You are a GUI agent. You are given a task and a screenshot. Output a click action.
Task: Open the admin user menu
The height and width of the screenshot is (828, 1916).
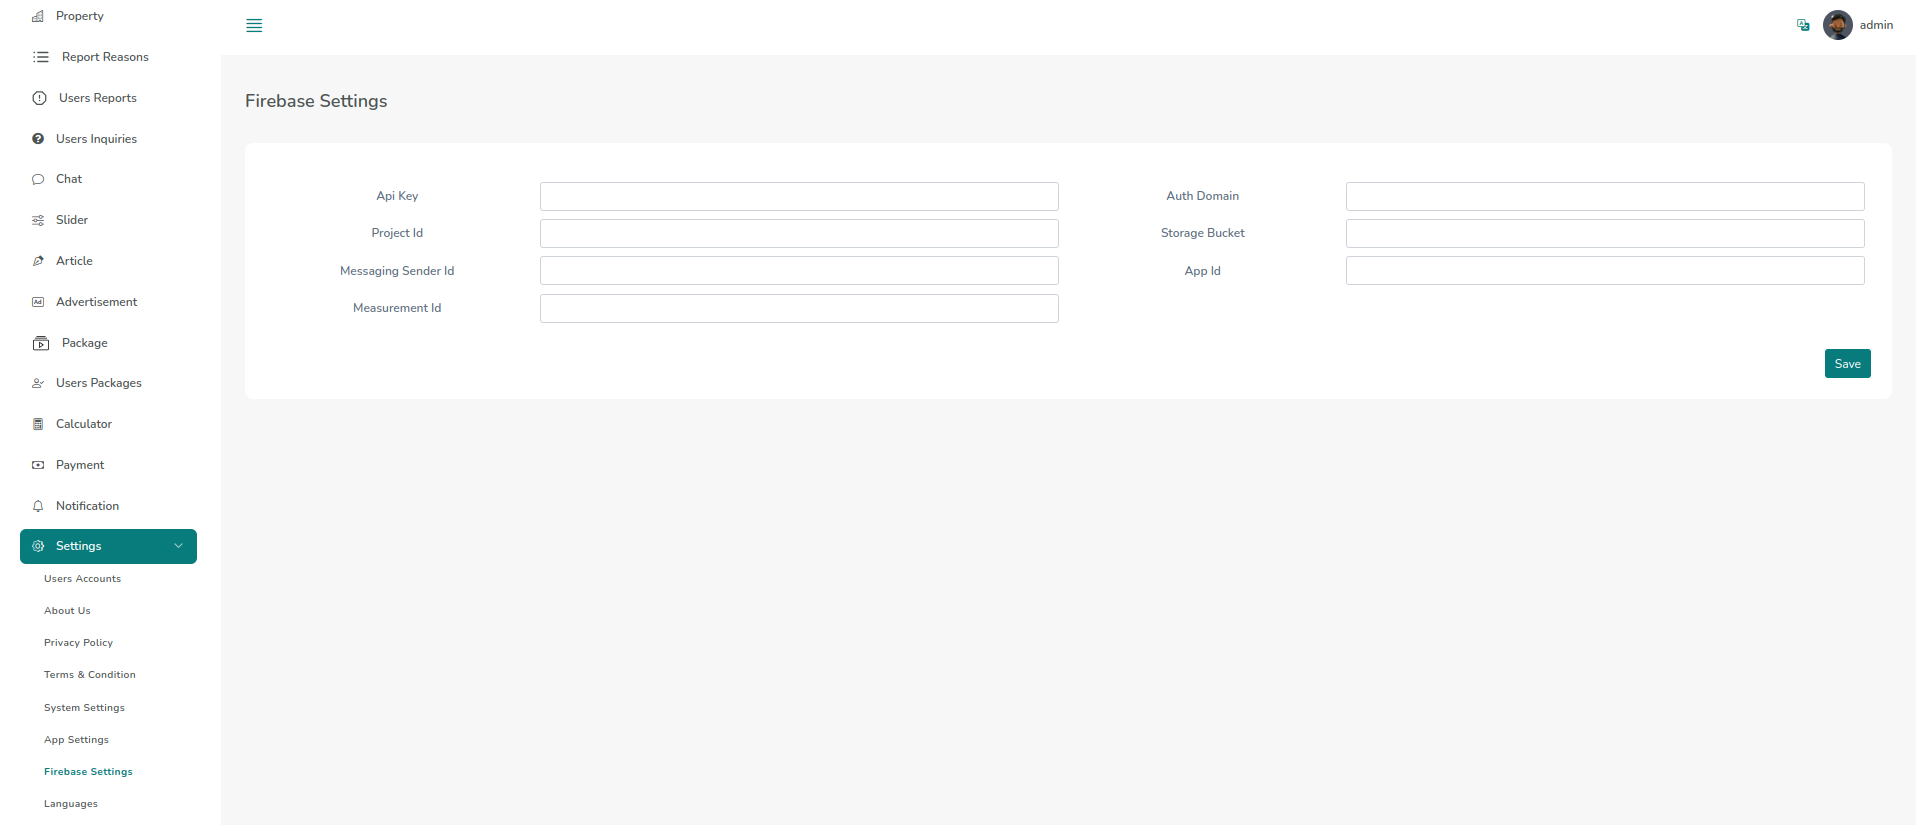[x=1858, y=25]
